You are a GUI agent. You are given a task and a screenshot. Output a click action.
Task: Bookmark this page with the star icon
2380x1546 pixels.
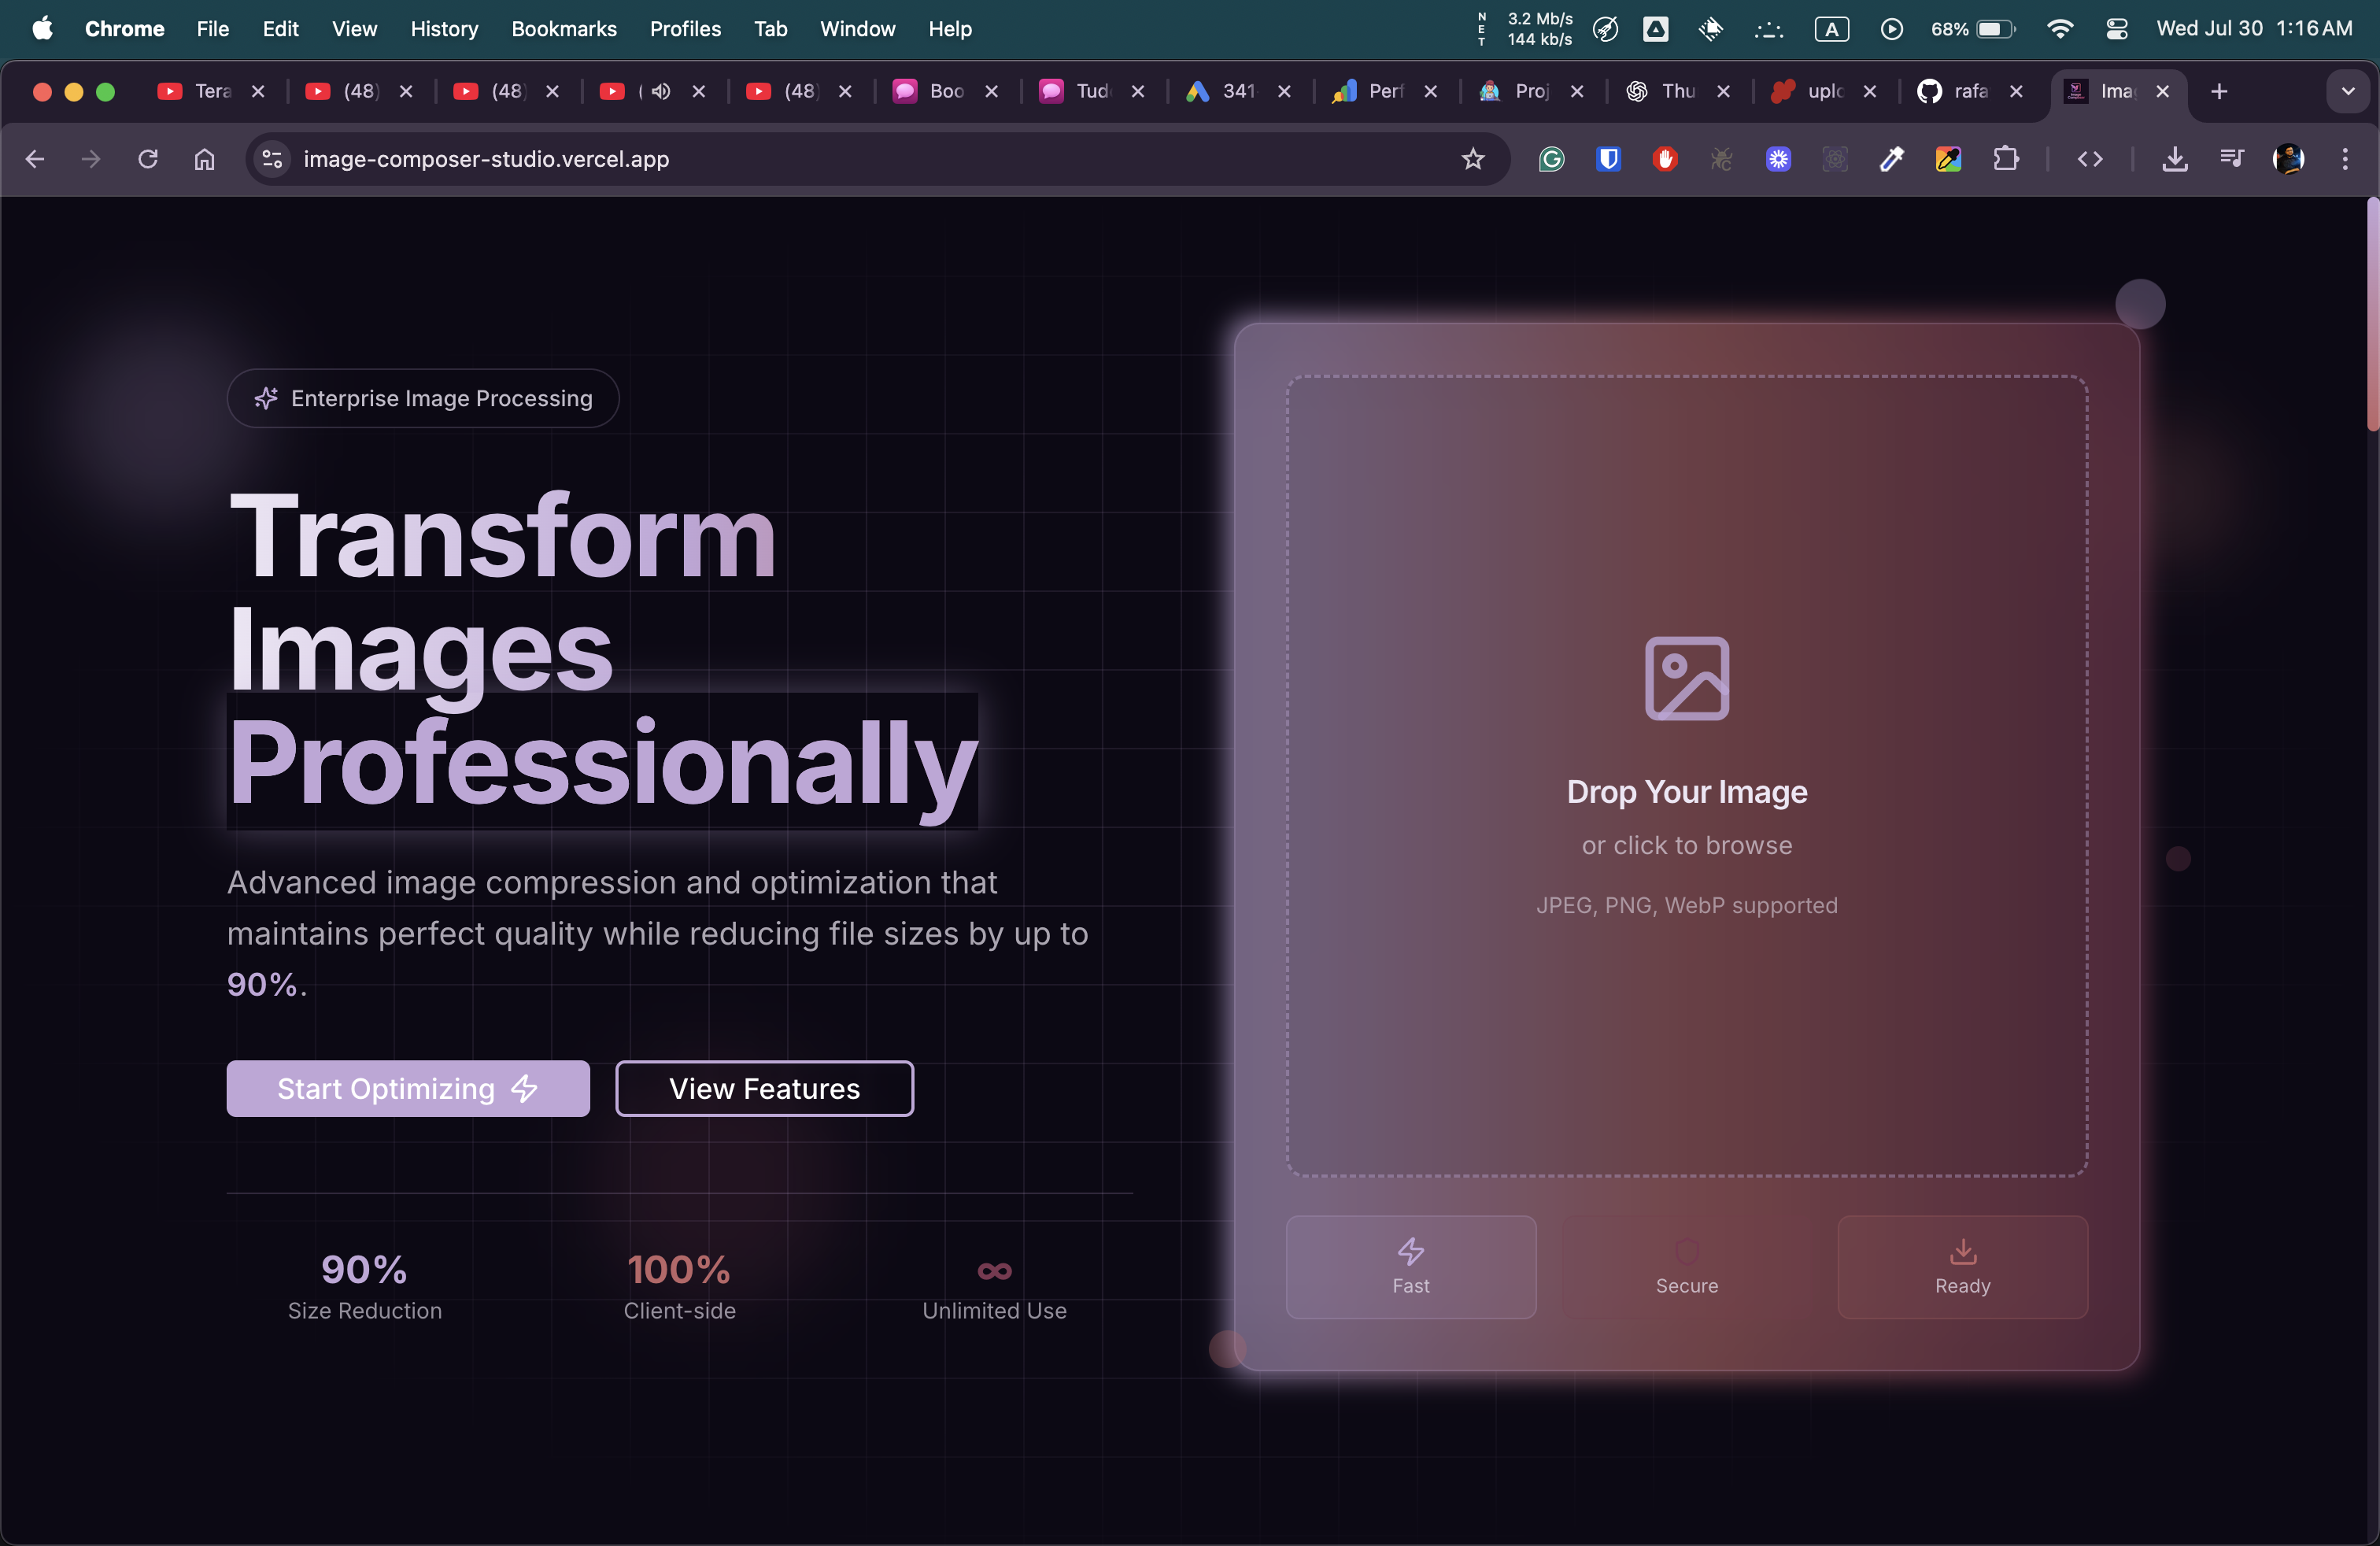pyautogui.click(x=1472, y=159)
